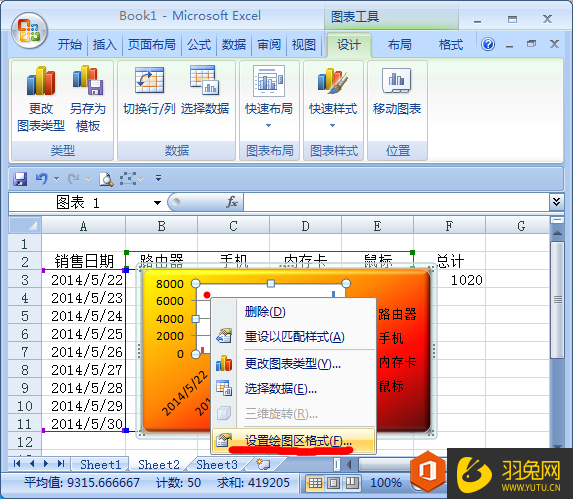Open the 快速样式 gallery
Screen dimensions: 573x499
coord(333,97)
